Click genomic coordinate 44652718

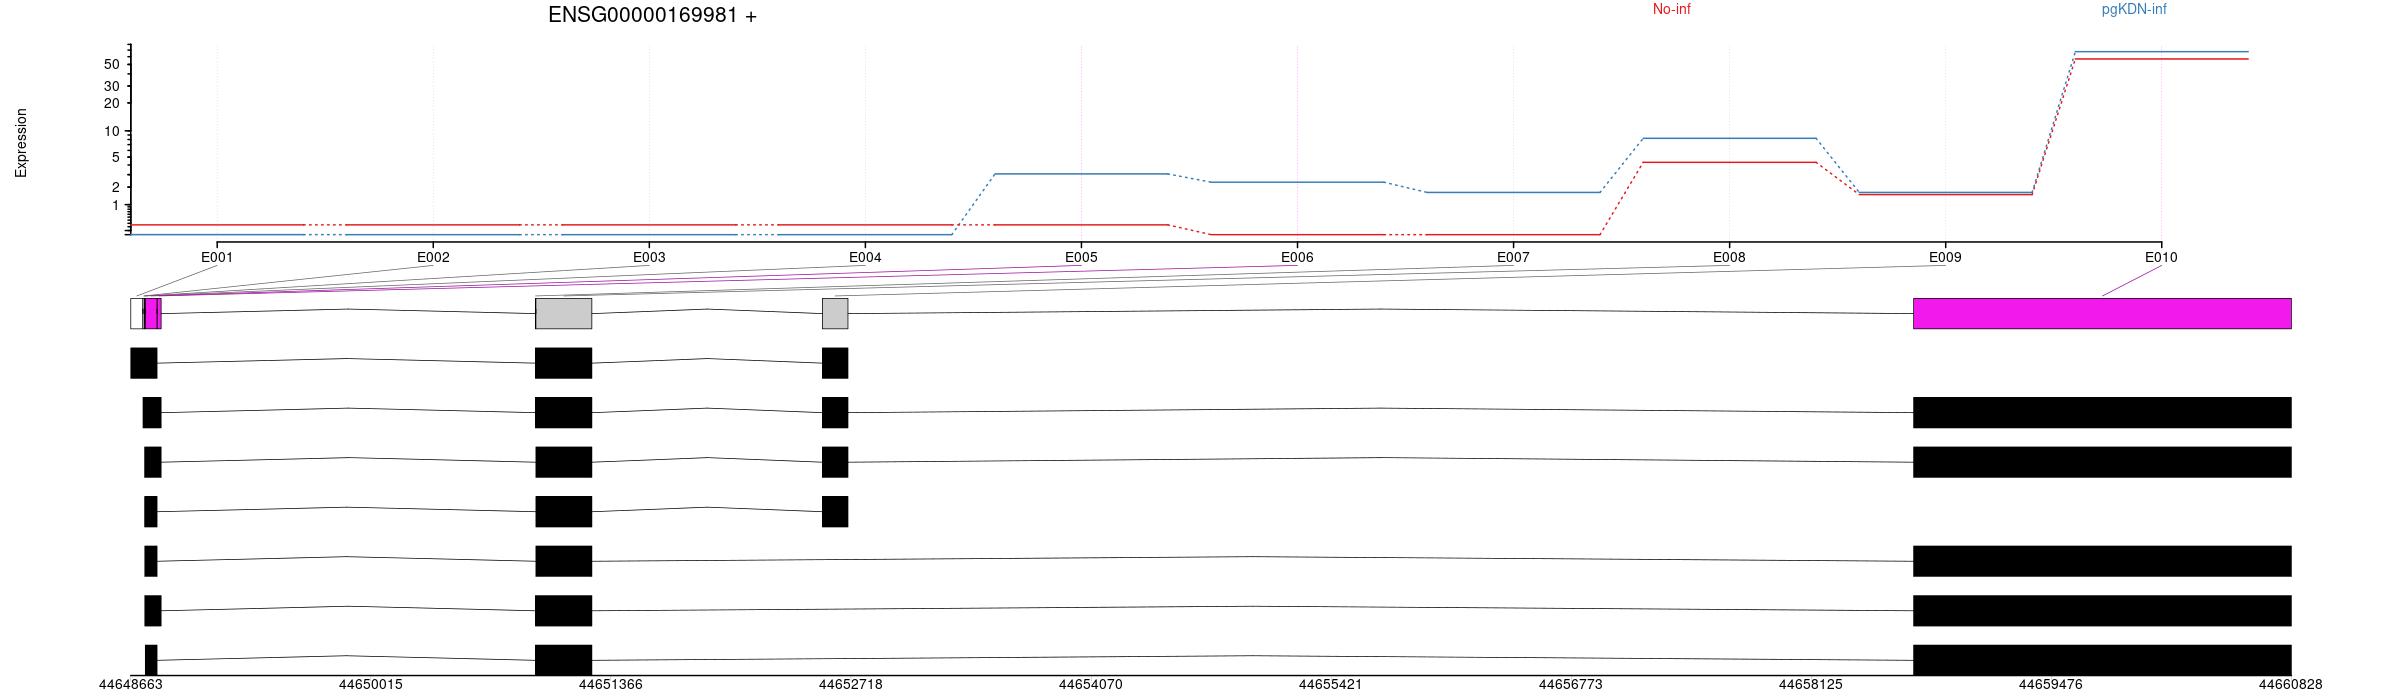pos(851,685)
